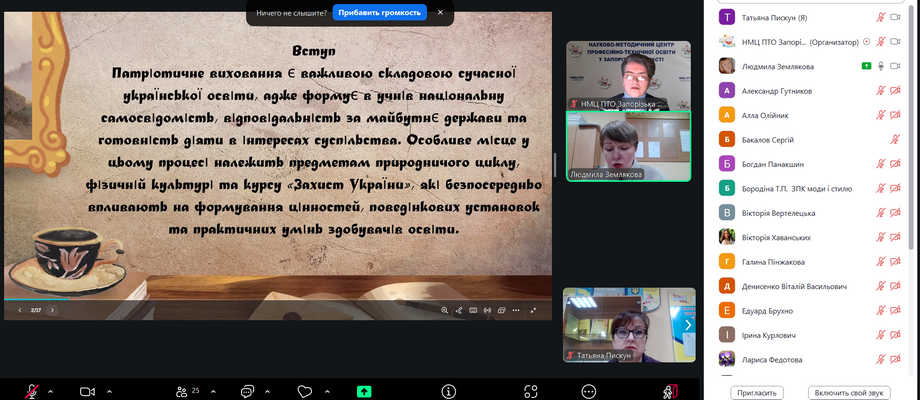
Task: Go to next slide arrow
Action: (53, 310)
